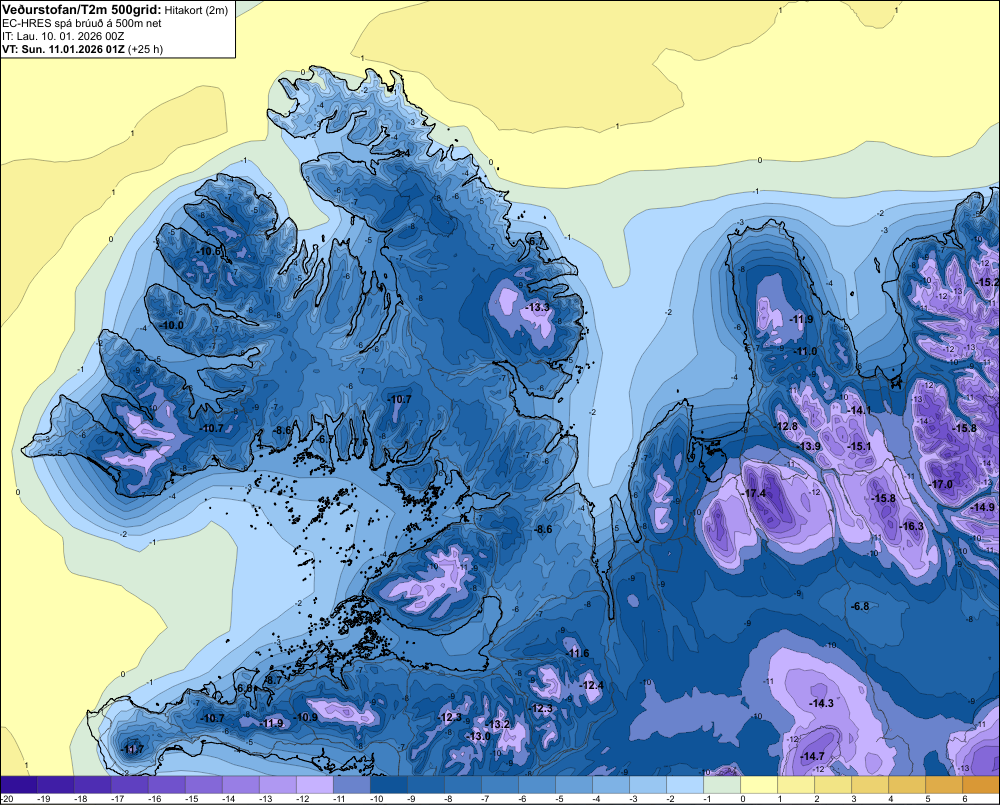Select the legend swatch labeled -7
The image size is (1000, 805).
click(500, 785)
